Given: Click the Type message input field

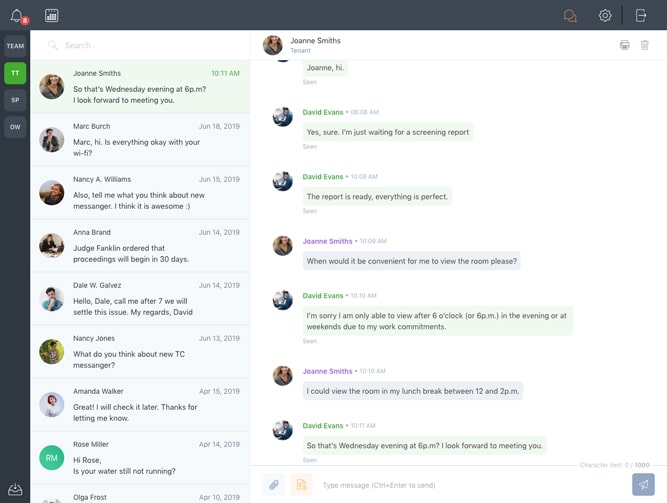Looking at the screenshot, I should (472, 485).
